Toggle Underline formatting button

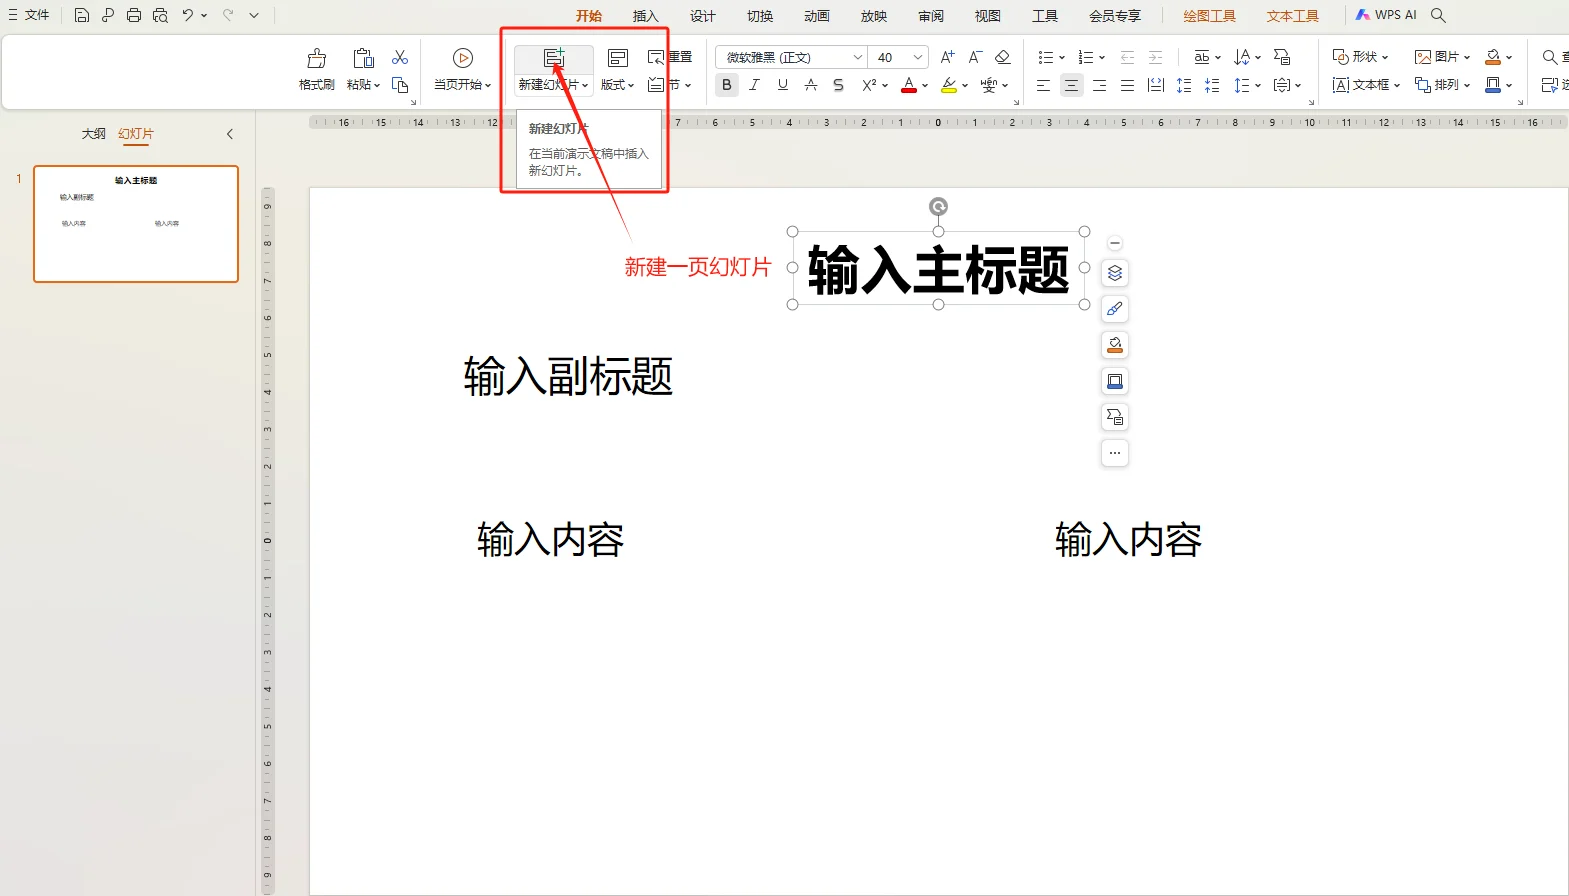coord(783,85)
